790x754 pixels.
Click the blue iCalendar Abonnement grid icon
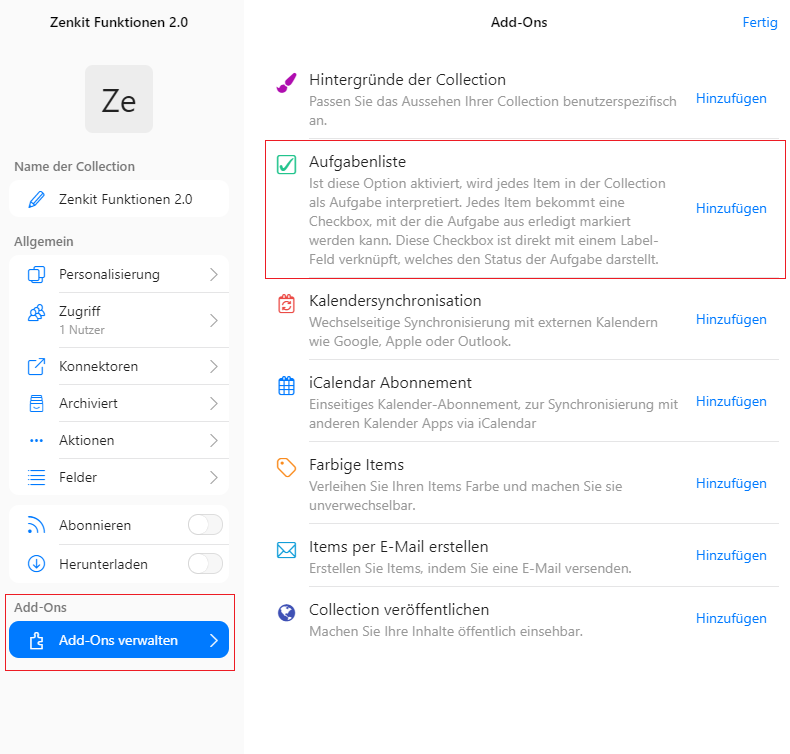[286, 386]
